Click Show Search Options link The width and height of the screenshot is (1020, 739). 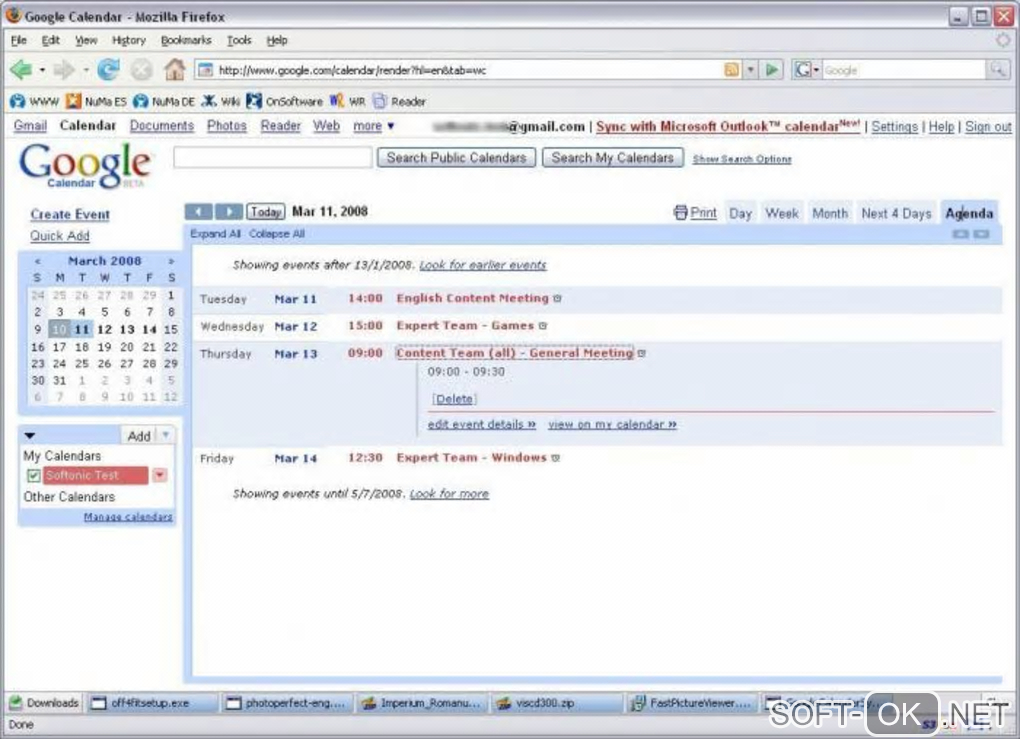pos(742,159)
